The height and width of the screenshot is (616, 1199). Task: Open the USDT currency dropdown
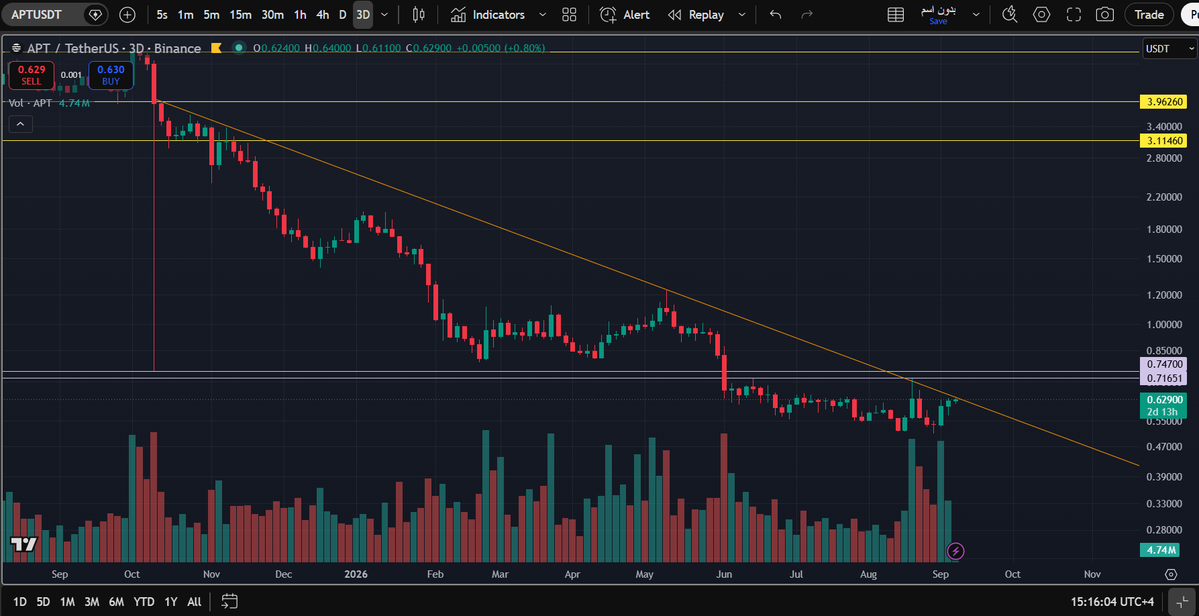click(1168, 48)
